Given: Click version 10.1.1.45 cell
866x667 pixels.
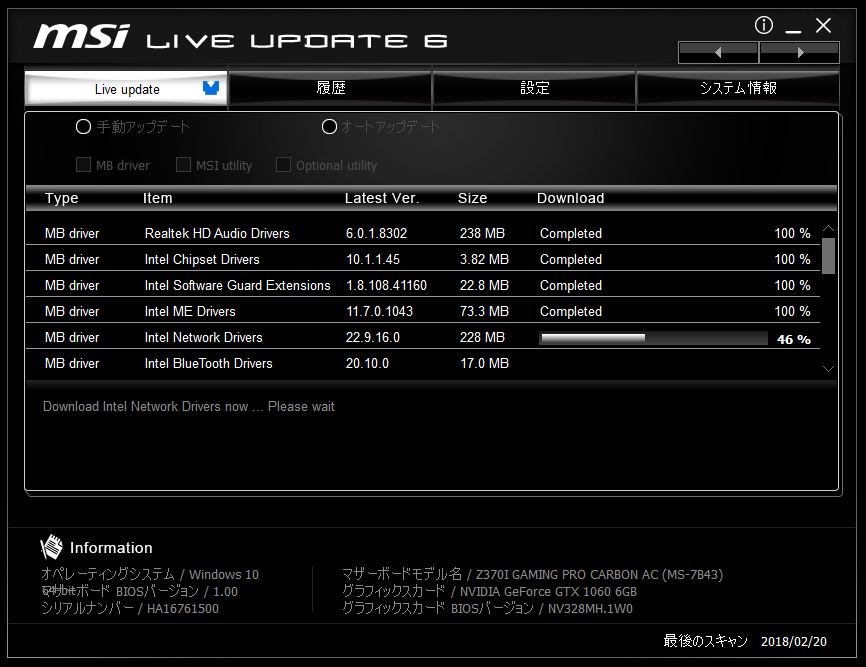Looking at the screenshot, I should 373,259.
